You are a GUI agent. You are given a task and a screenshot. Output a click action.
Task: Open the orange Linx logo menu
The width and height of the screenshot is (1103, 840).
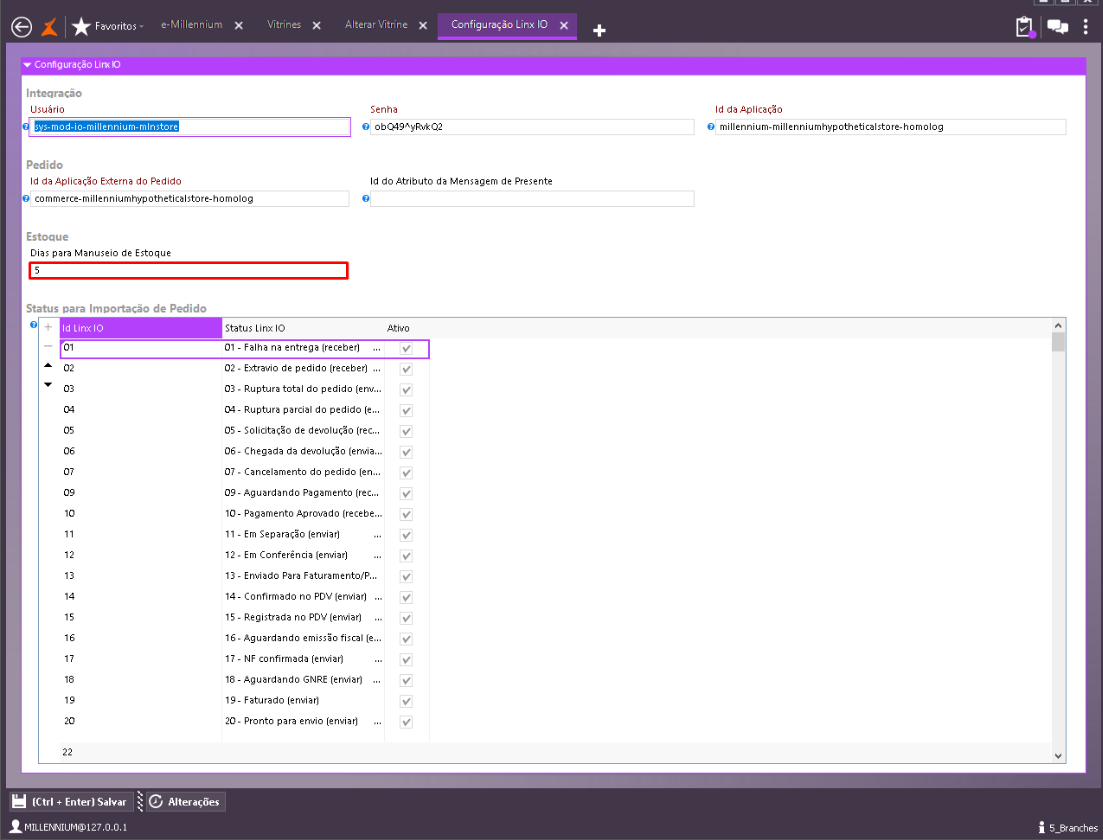[49, 27]
